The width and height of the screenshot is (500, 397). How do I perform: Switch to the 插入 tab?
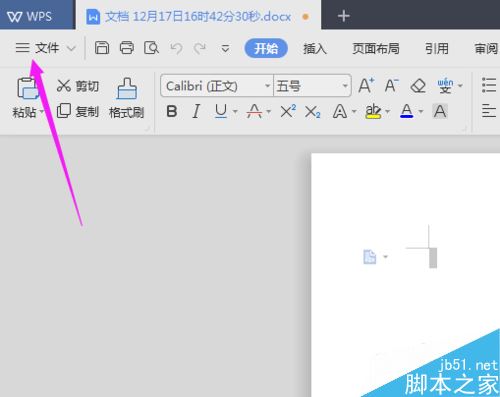pyautogui.click(x=315, y=49)
